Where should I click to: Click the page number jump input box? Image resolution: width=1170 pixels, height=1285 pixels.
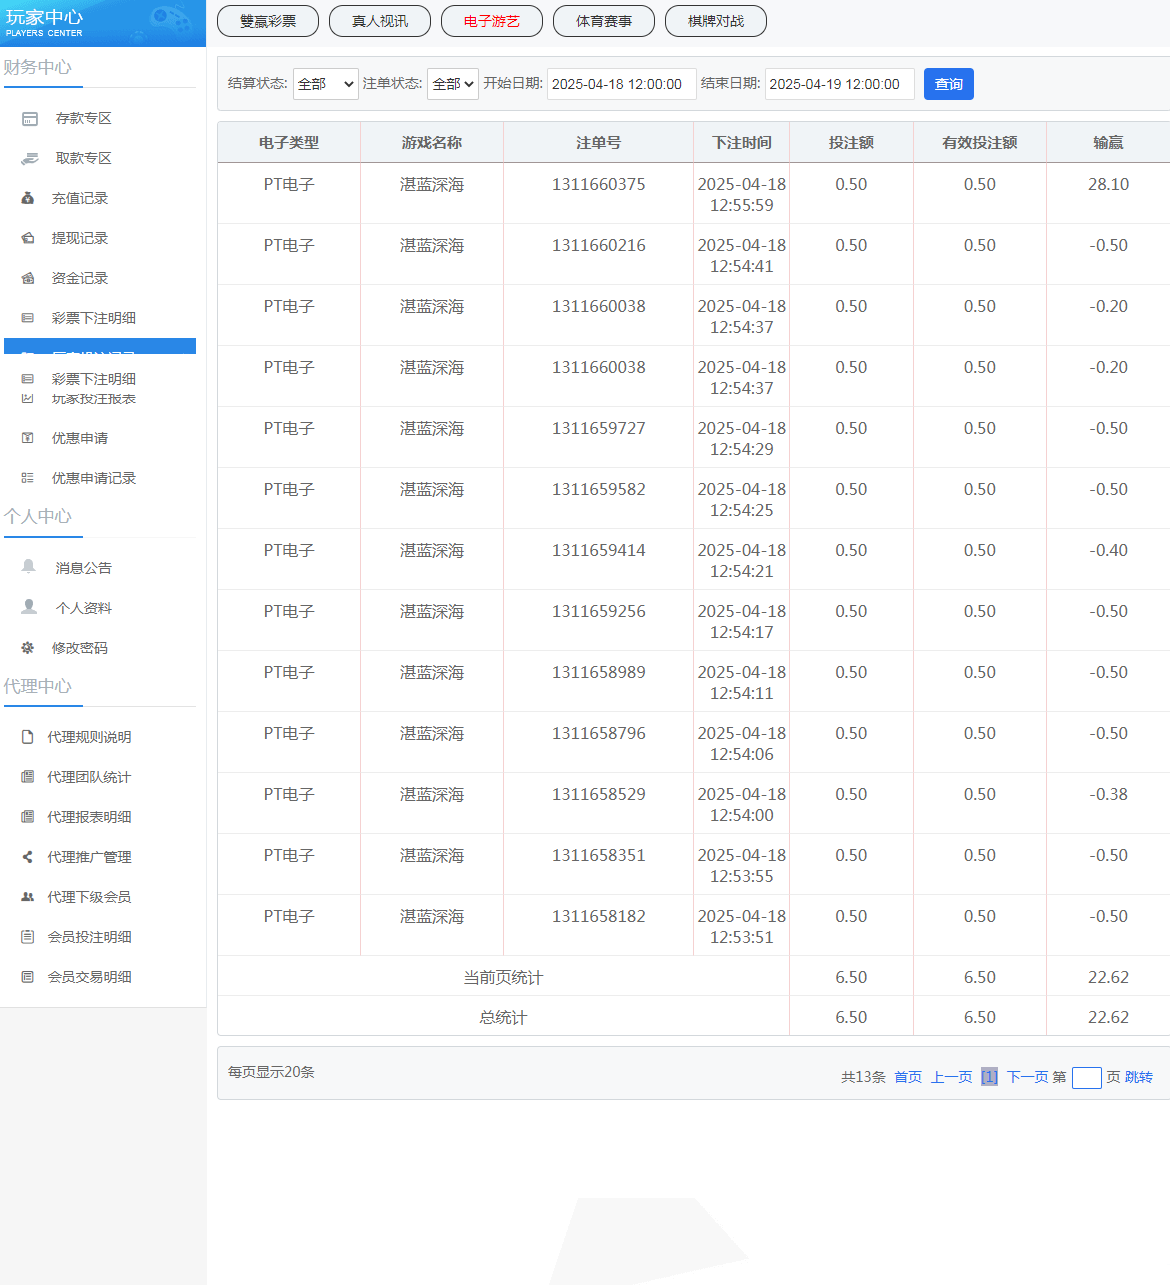(x=1086, y=1077)
